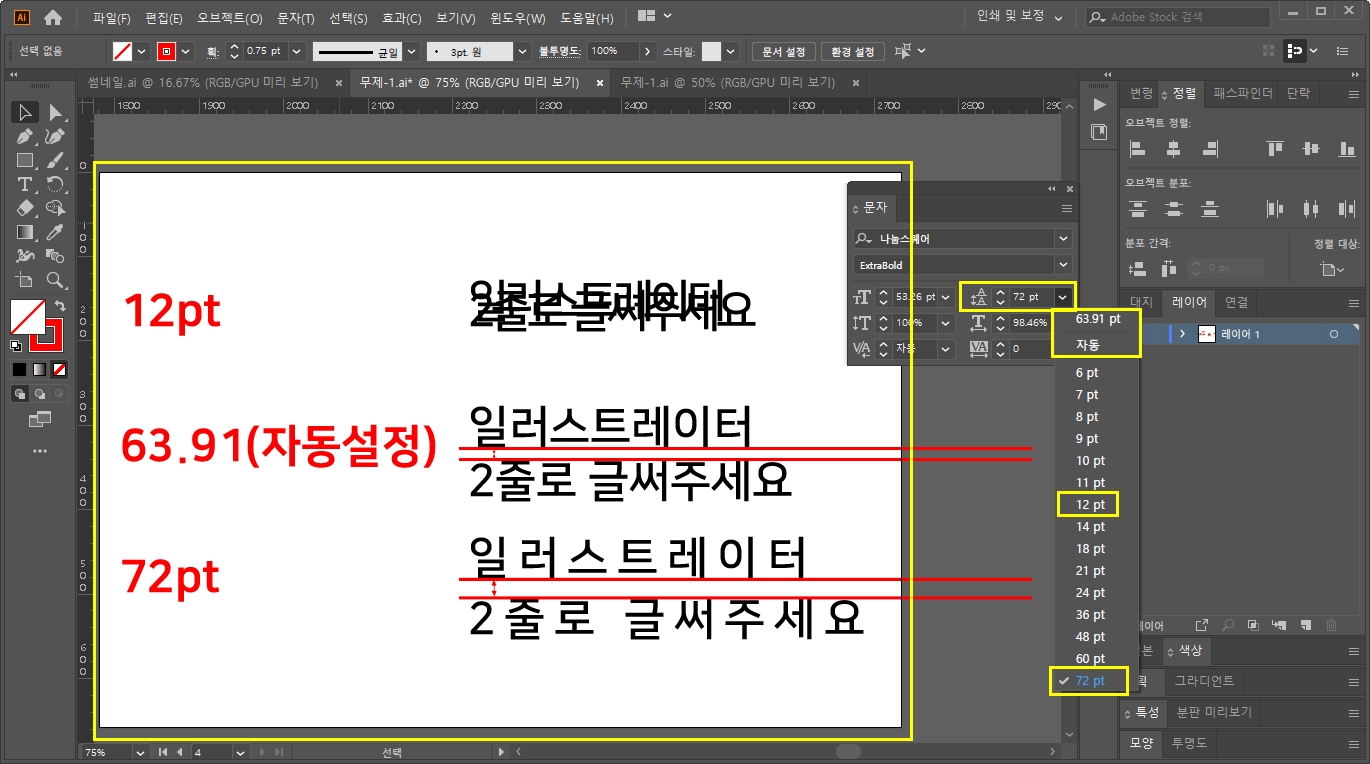Click the kerning value 0 field
Screen dimensions: 1370x764
pos(1031,349)
